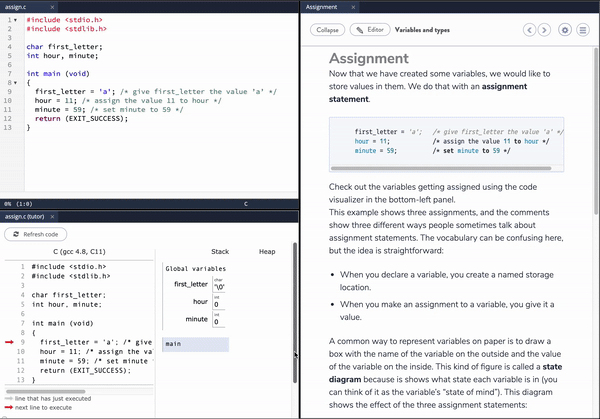The image size is (600, 419).
Task: Click 'minute = 59;' in guide code snippet
Action: [x=375, y=151]
